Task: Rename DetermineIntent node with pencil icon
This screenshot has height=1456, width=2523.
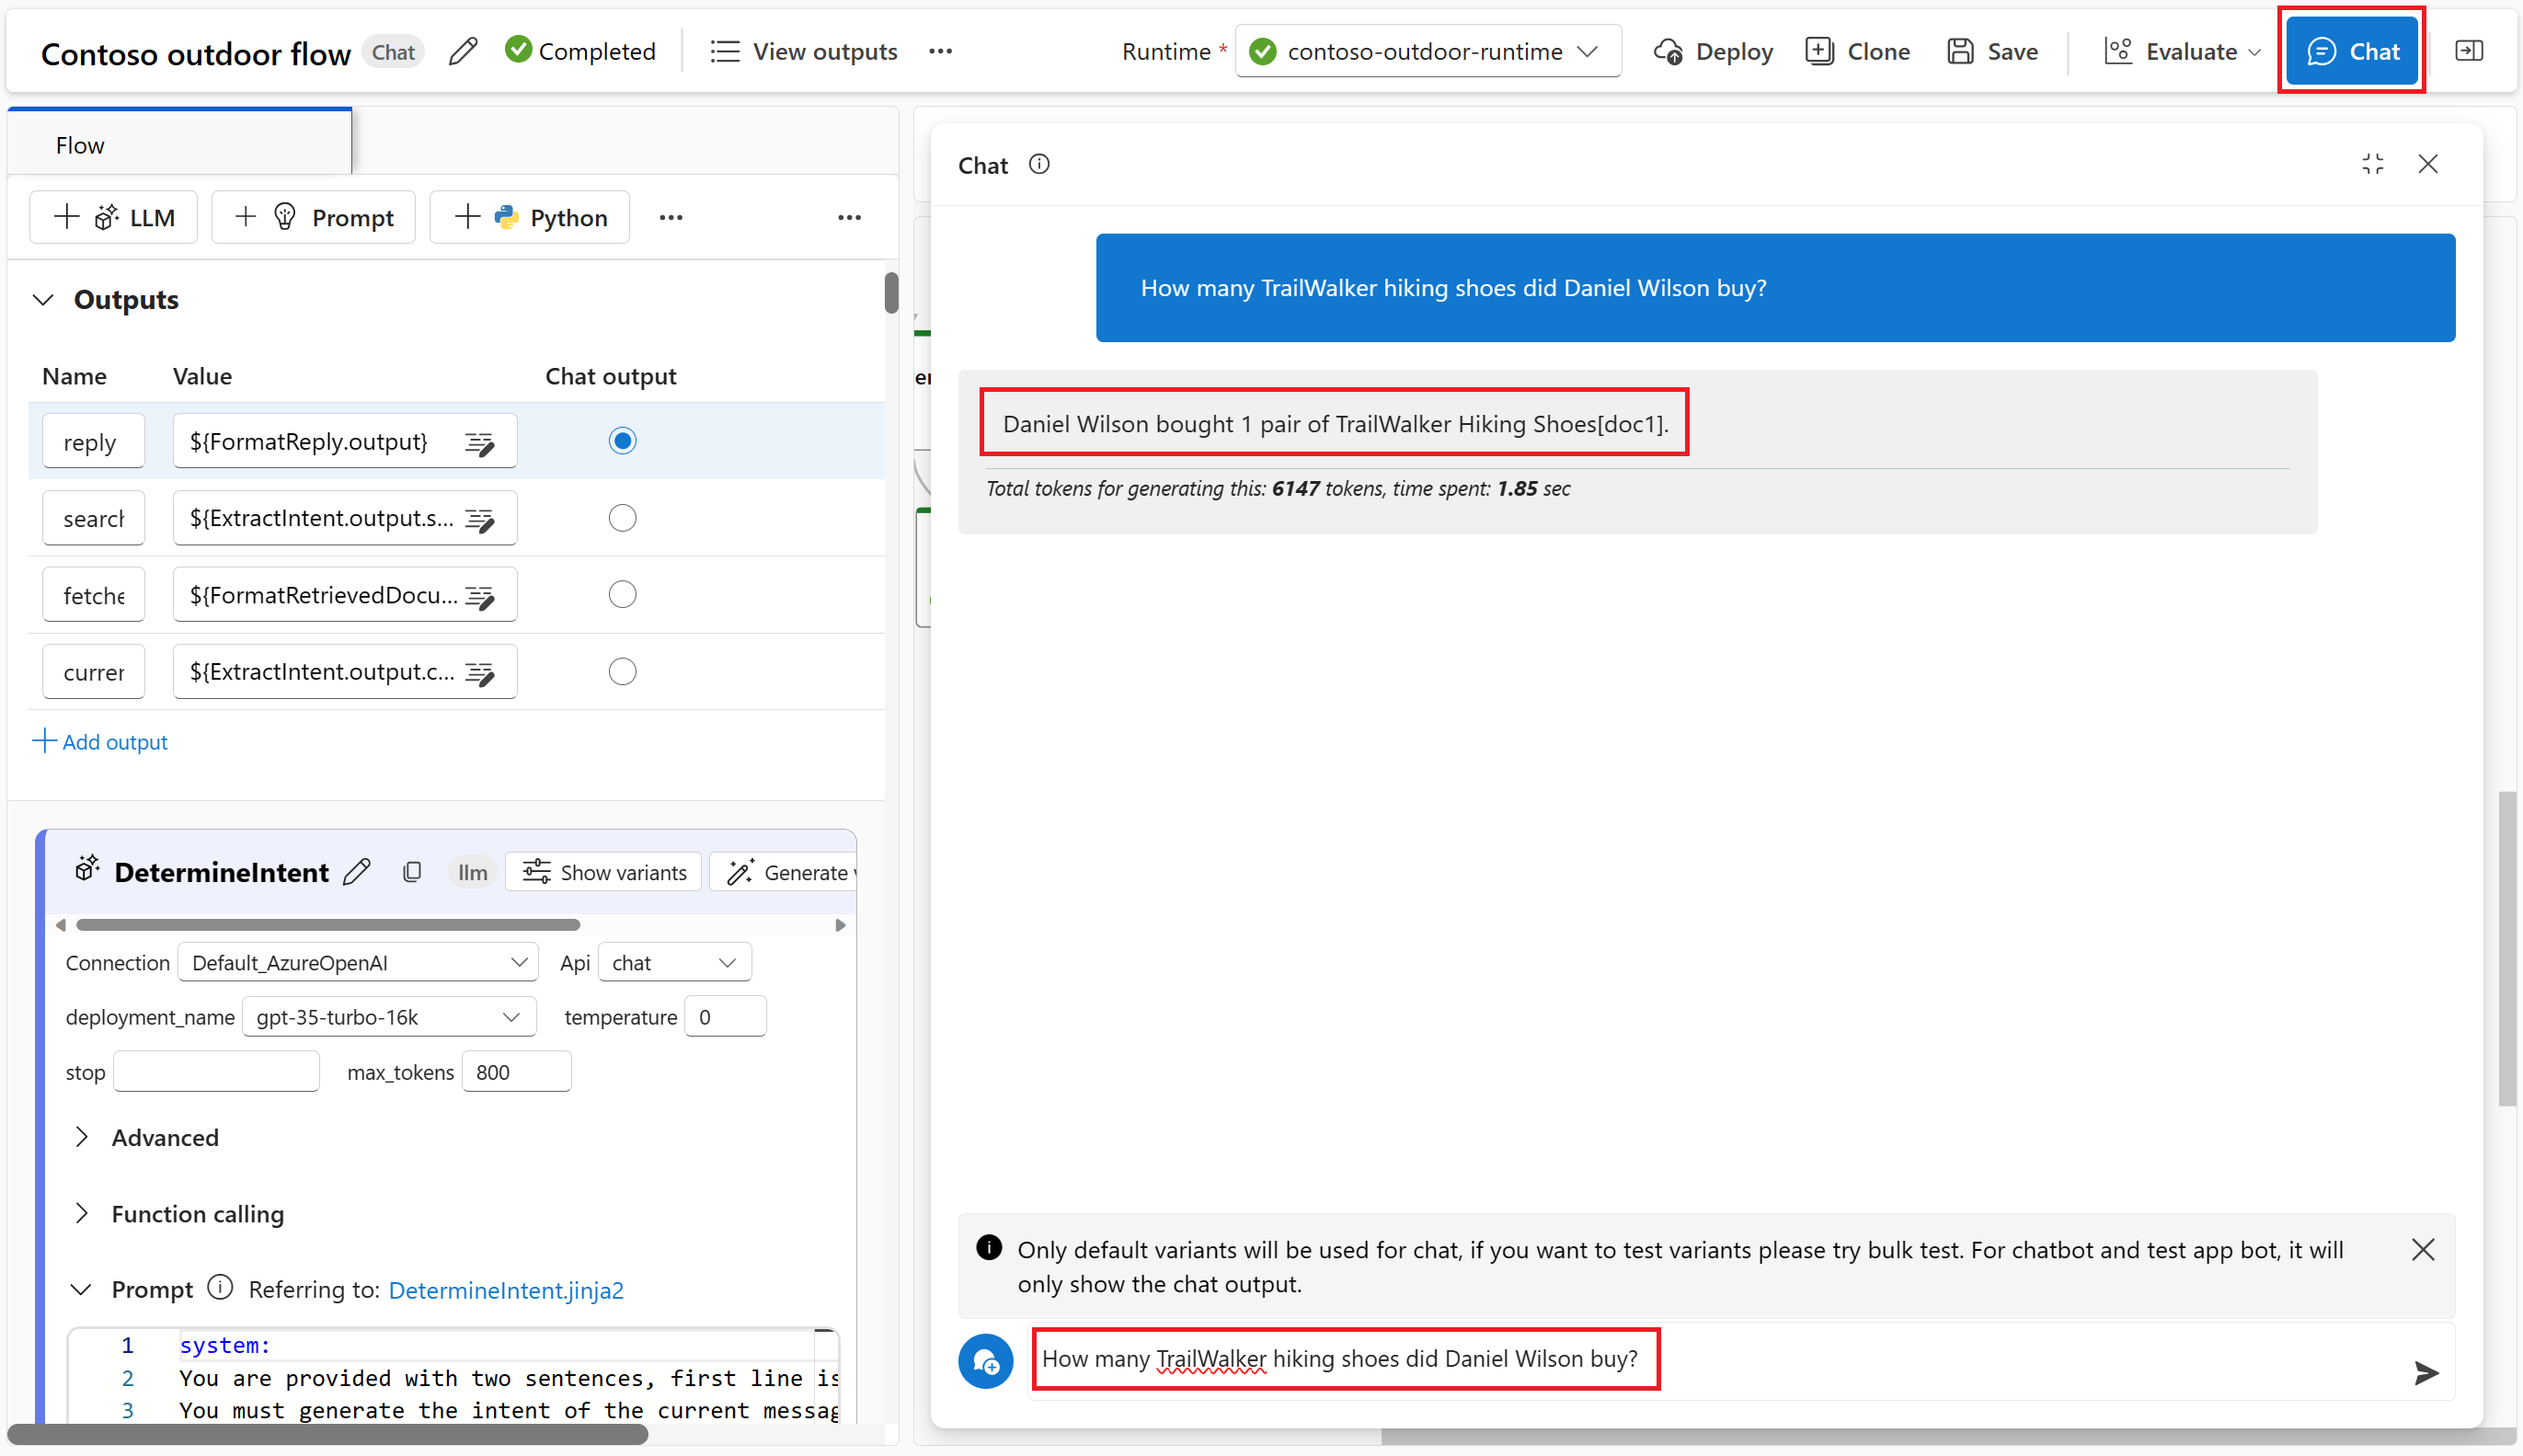Action: [x=357, y=872]
